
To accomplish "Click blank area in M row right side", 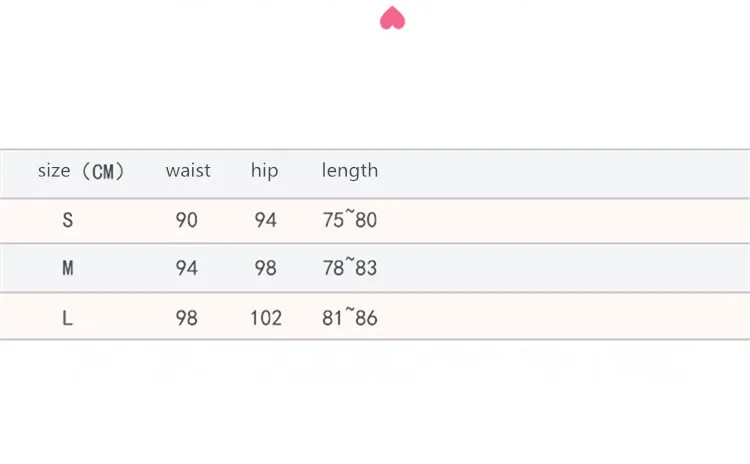I will [564, 268].
